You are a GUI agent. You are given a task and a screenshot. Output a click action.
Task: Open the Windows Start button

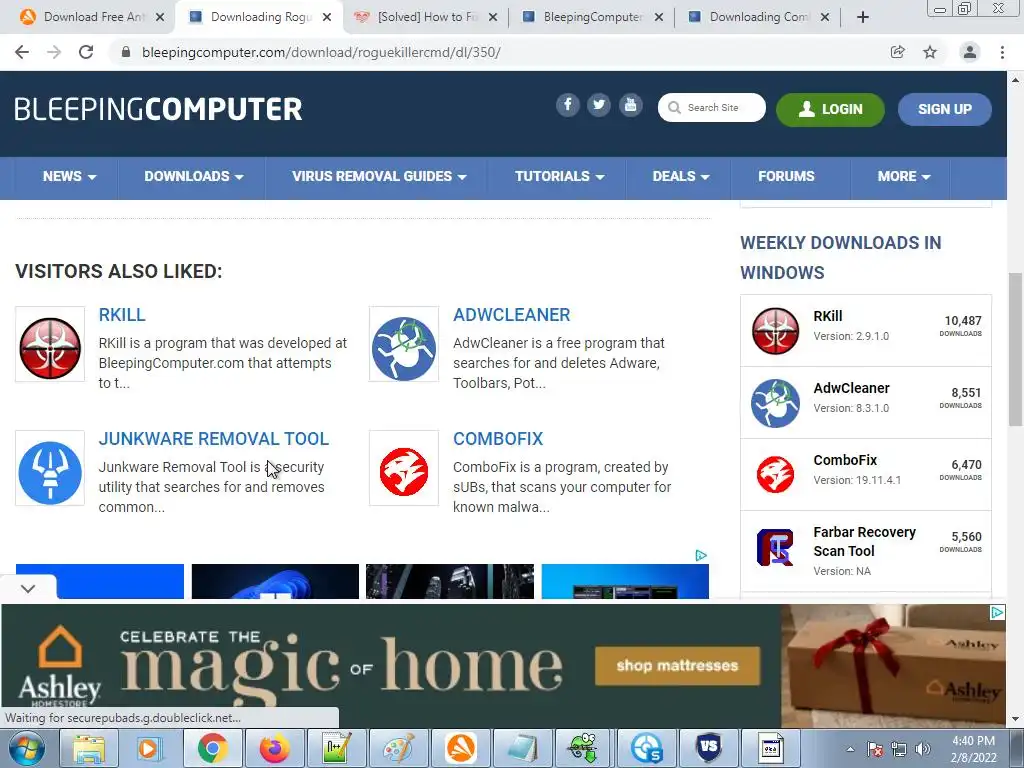coord(27,748)
